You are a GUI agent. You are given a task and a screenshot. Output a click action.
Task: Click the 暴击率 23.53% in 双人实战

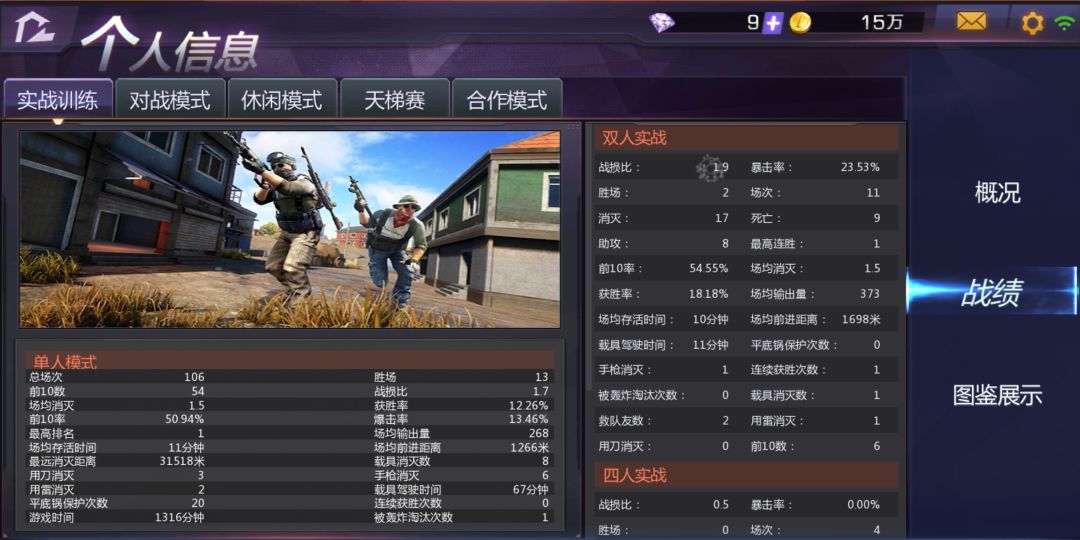816,167
